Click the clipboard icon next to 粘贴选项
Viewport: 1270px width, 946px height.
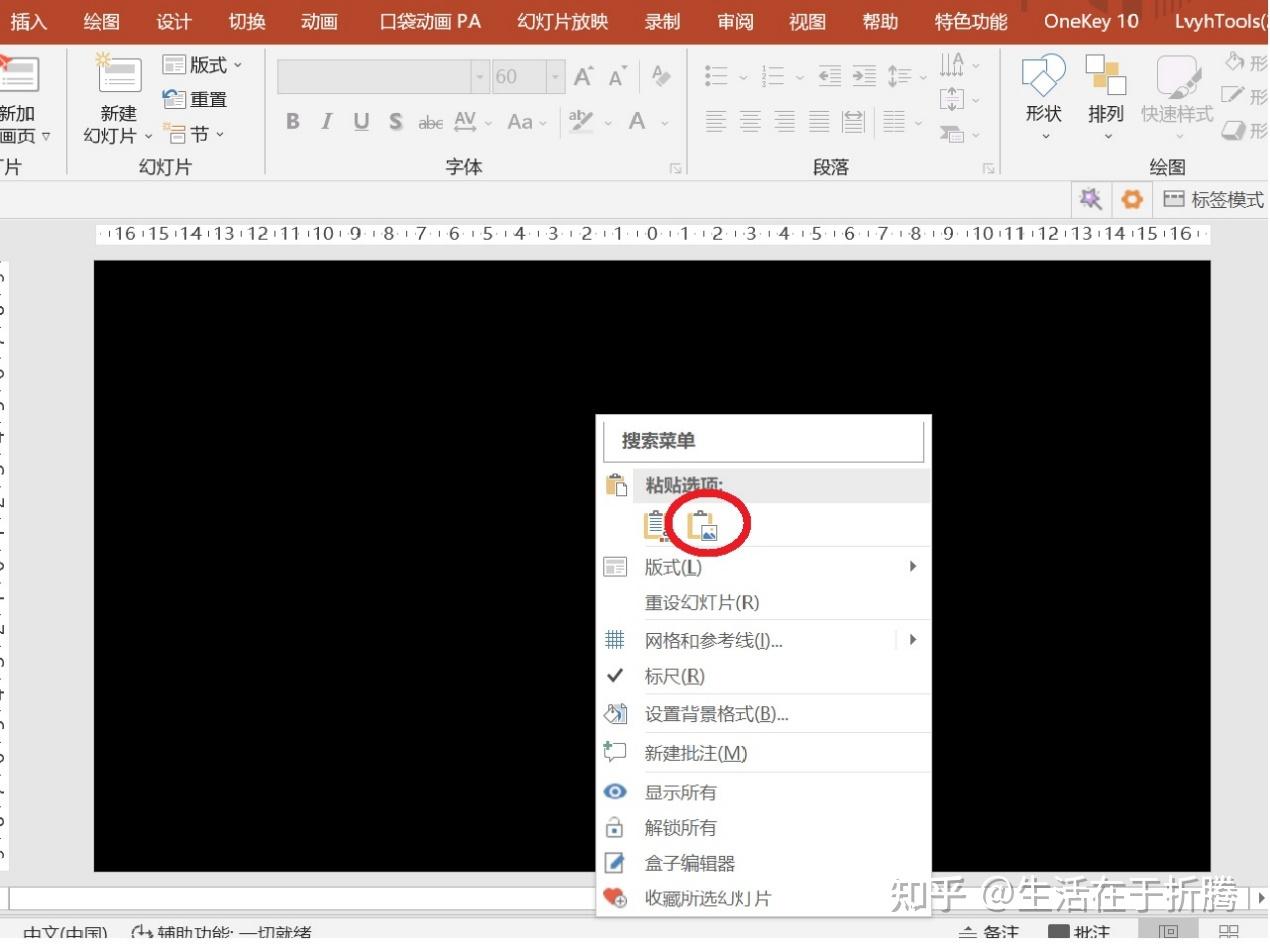click(x=616, y=486)
